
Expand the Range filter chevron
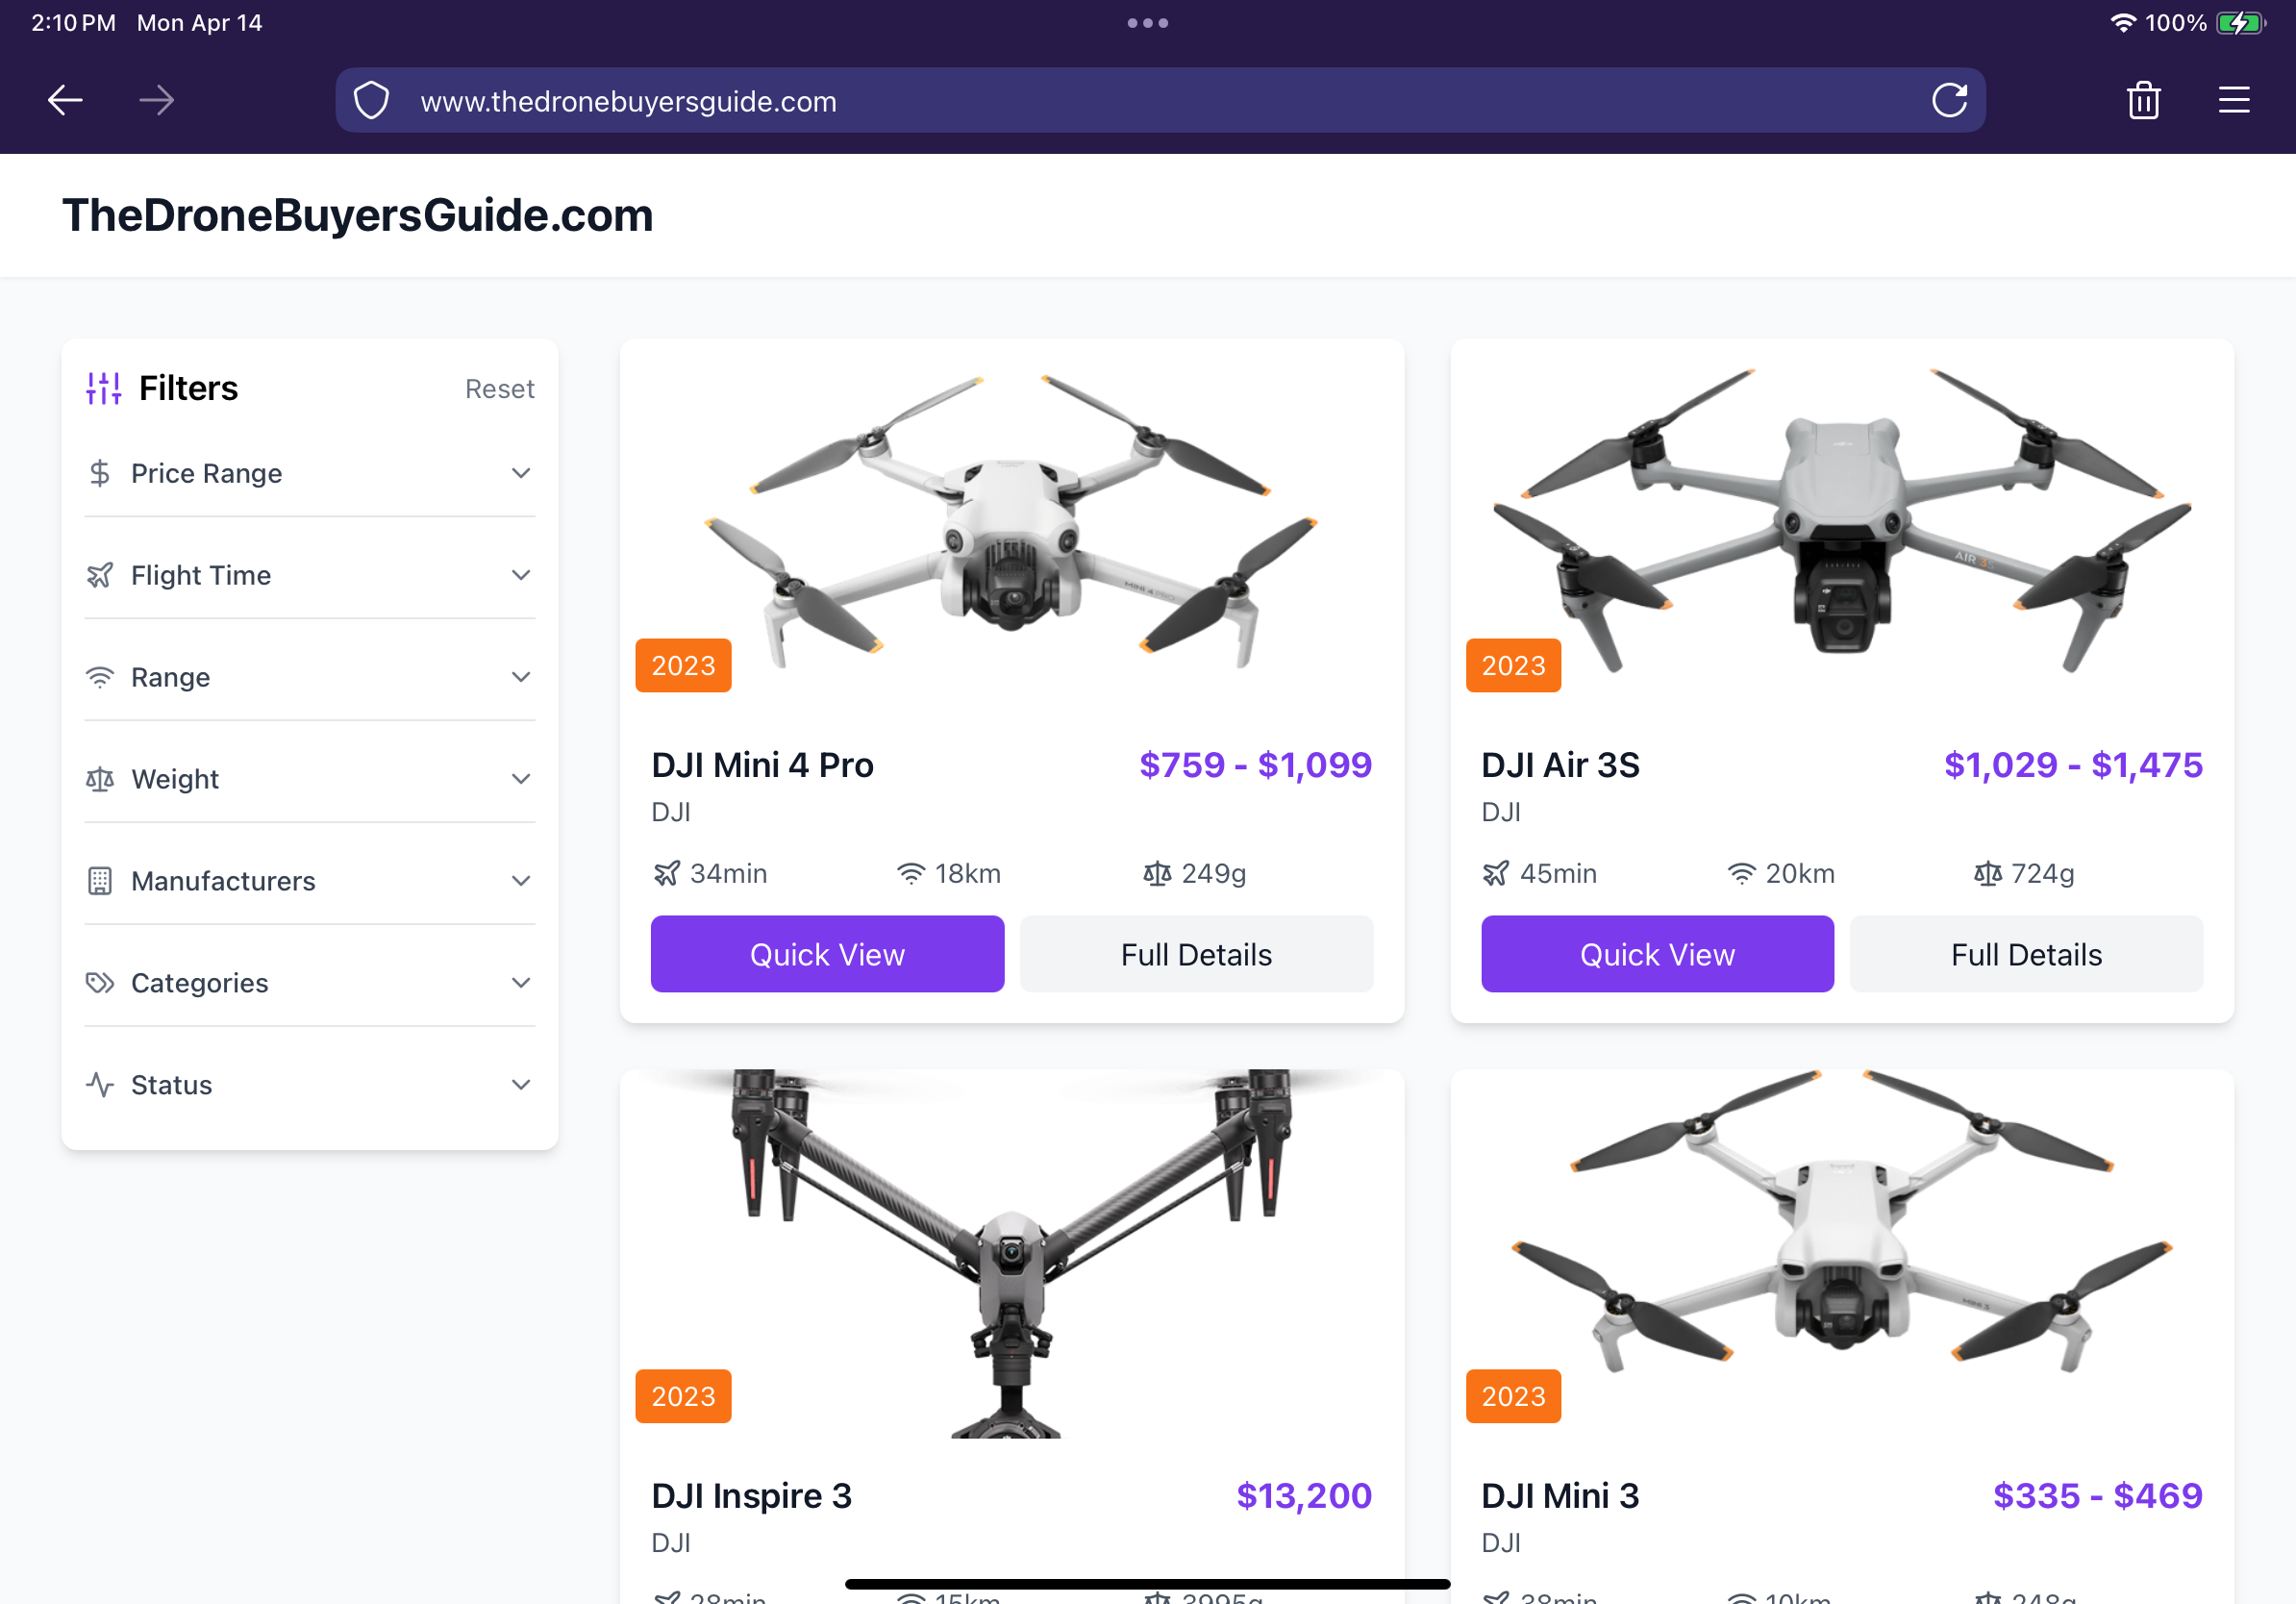click(520, 677)
